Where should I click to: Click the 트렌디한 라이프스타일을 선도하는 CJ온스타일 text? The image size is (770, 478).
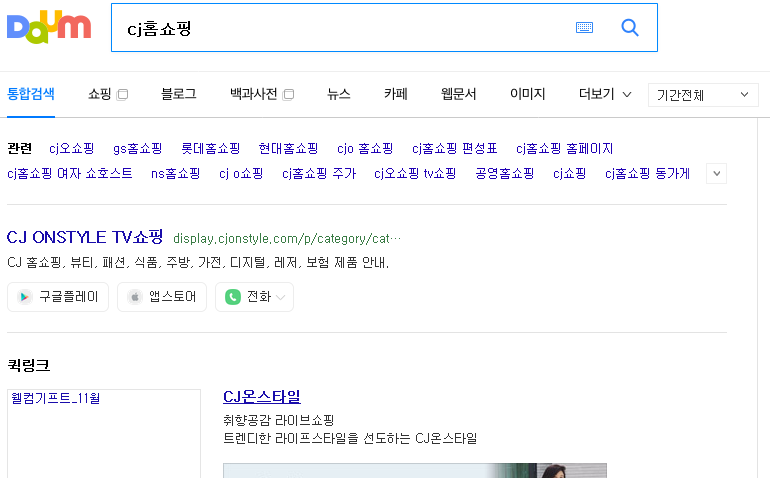[x=350, y=438]
